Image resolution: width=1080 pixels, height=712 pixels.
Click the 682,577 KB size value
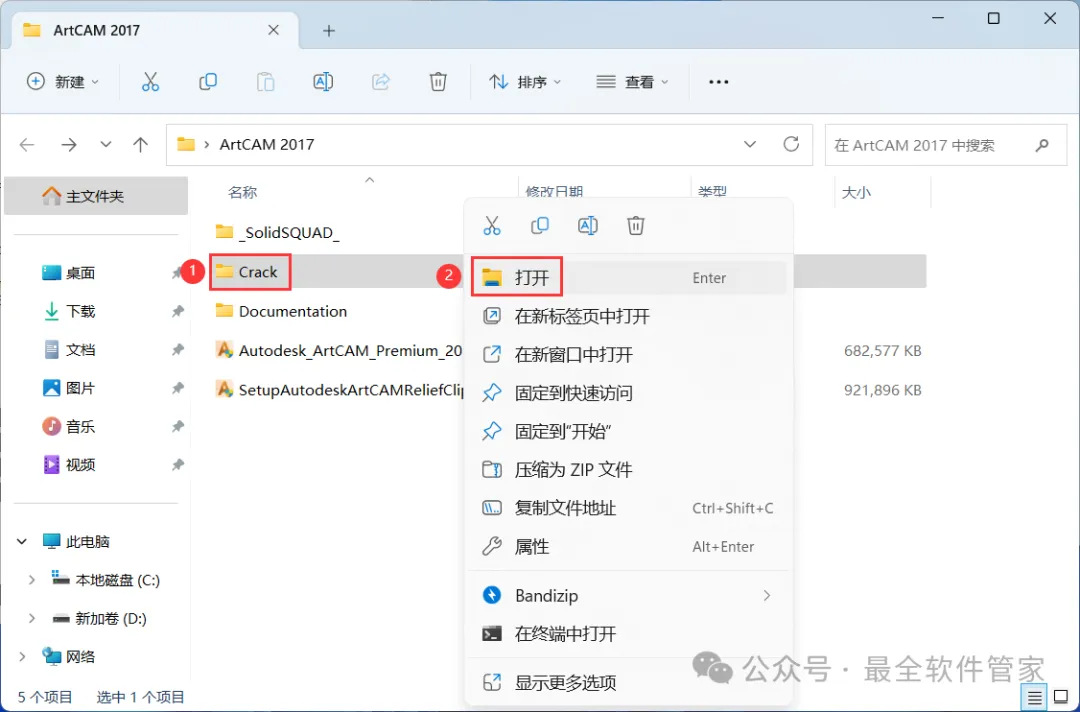[x=882, y=350]
